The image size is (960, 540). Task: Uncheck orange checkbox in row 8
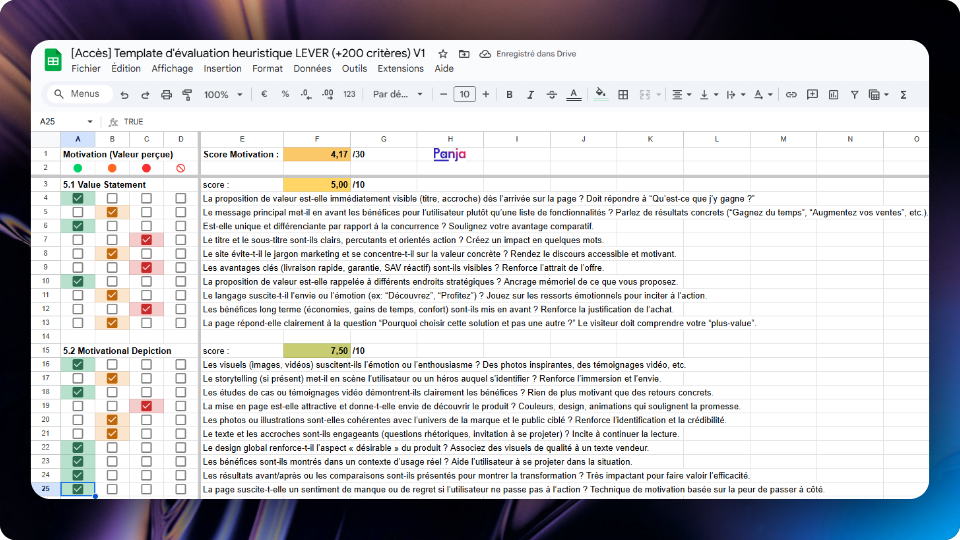click(112, 253)
